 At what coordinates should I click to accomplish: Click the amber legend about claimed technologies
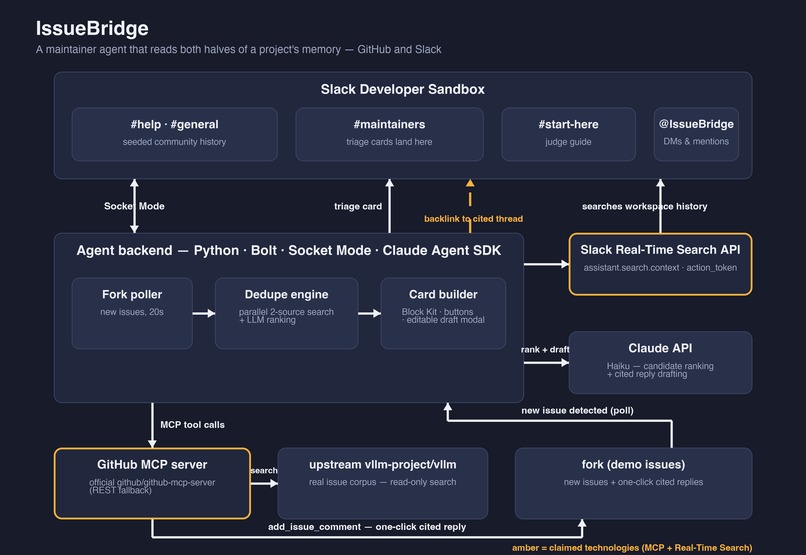click(x=632, y=548)
